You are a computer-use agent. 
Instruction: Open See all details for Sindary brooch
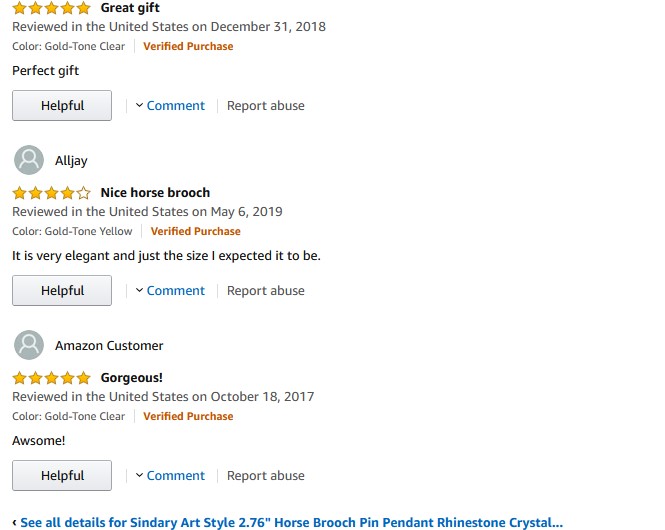[x=290, y=522]
